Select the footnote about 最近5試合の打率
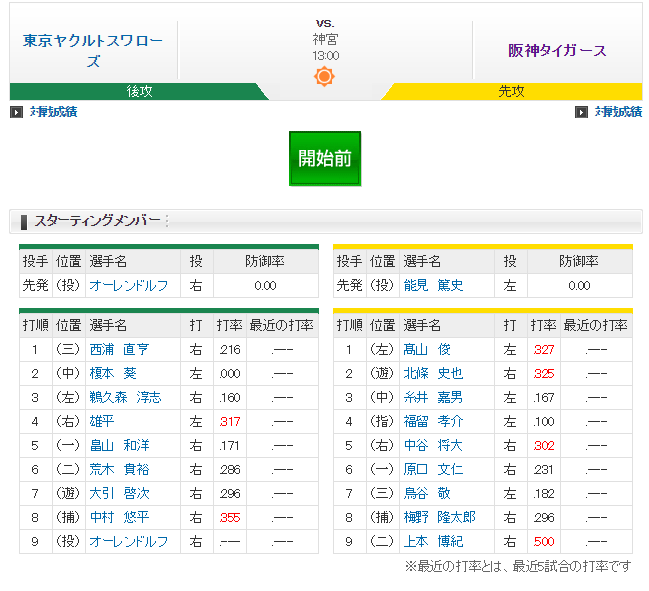Image resolution: width=649 pixels, height=591 pixels. 518,567
